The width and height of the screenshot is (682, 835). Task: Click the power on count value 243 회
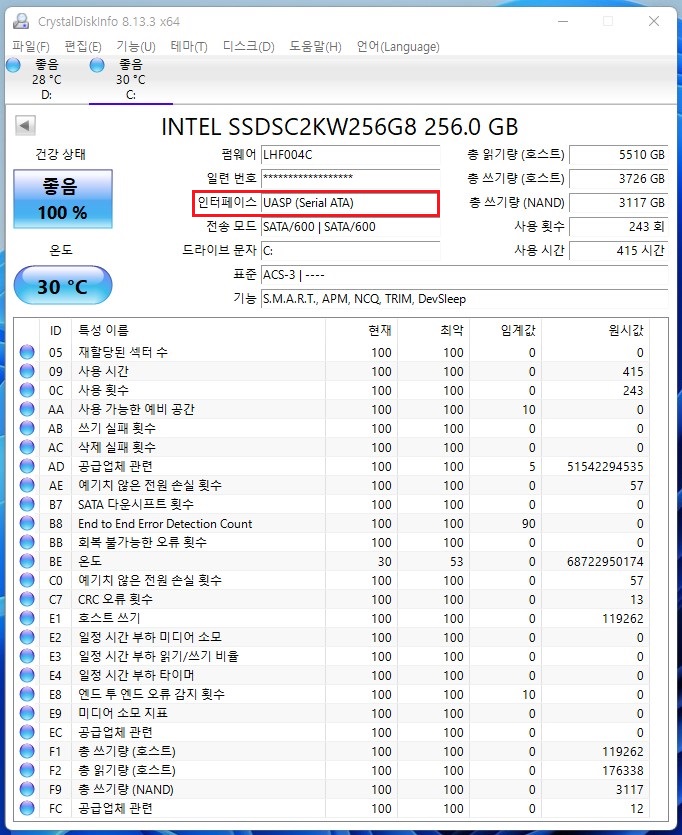(x=619, y=227)
